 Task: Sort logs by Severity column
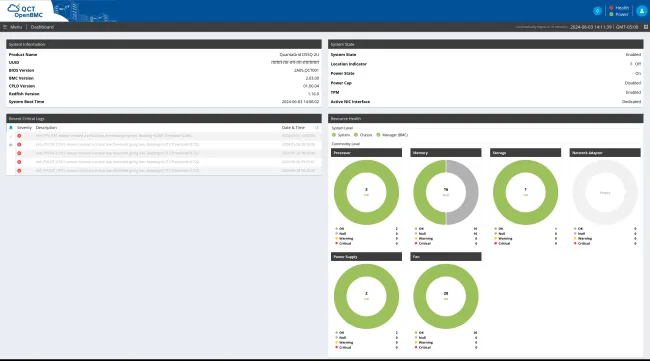[x=24, y=128]
